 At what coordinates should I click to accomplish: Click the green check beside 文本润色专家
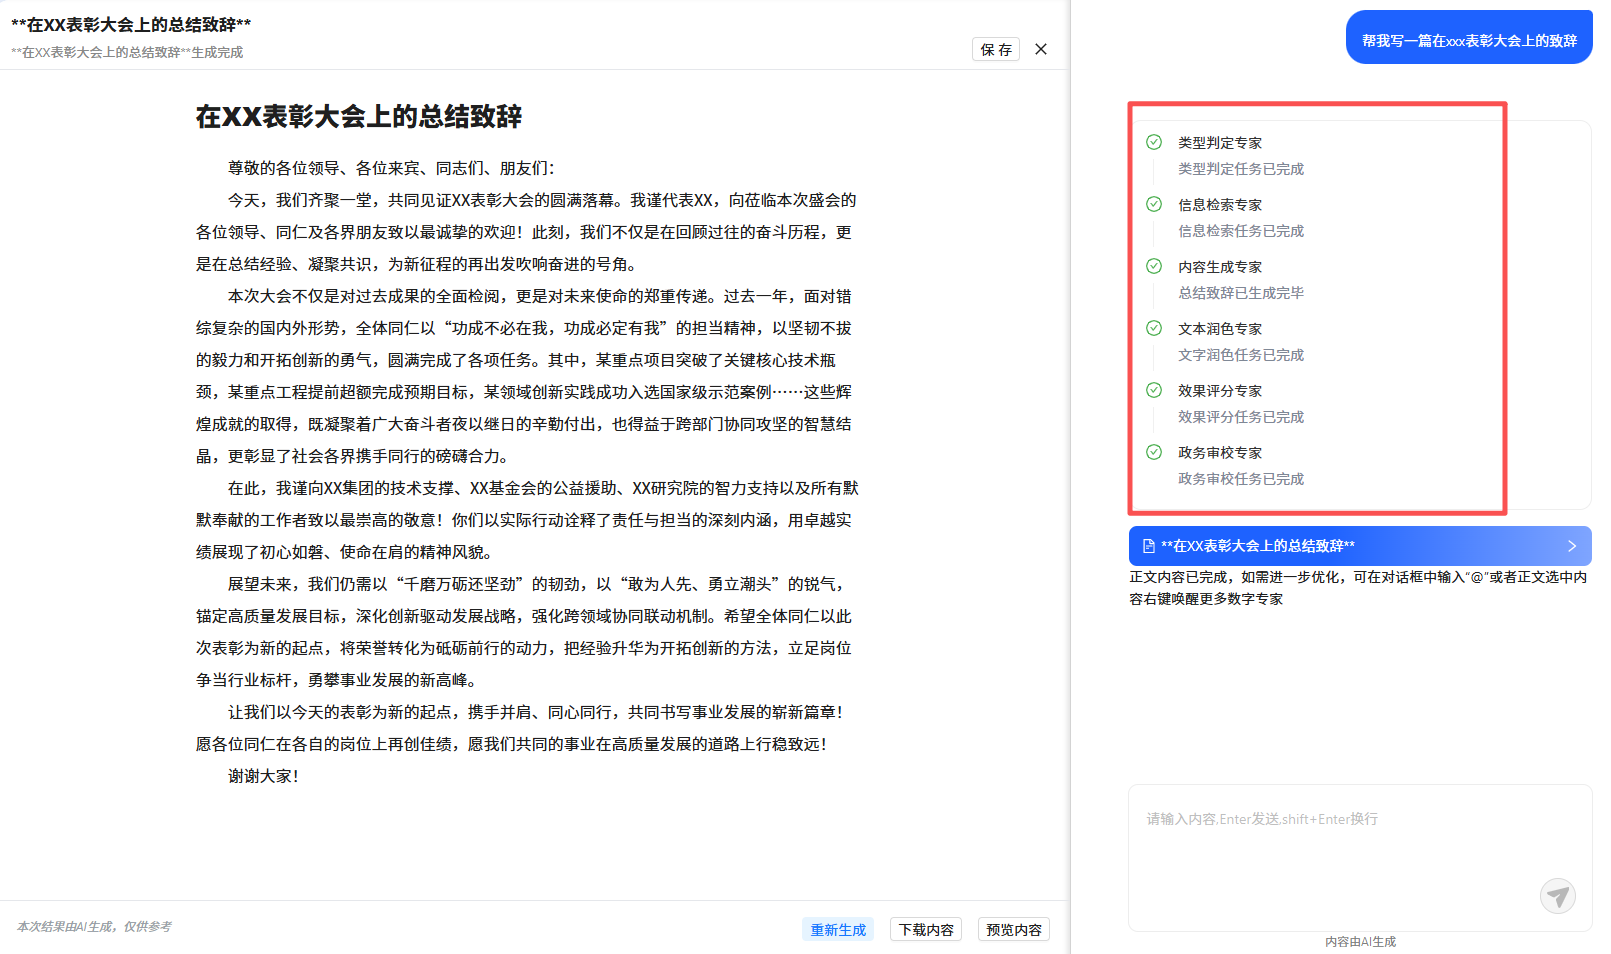coord(1154,328)
